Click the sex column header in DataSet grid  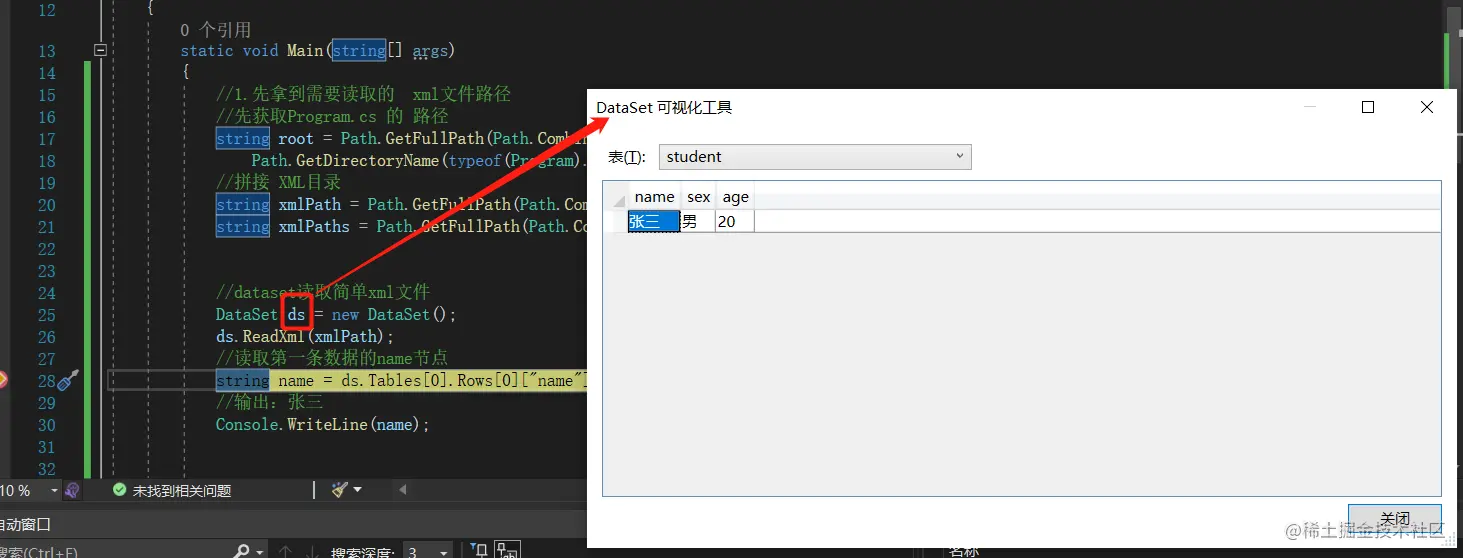click(x=698, y=197)
